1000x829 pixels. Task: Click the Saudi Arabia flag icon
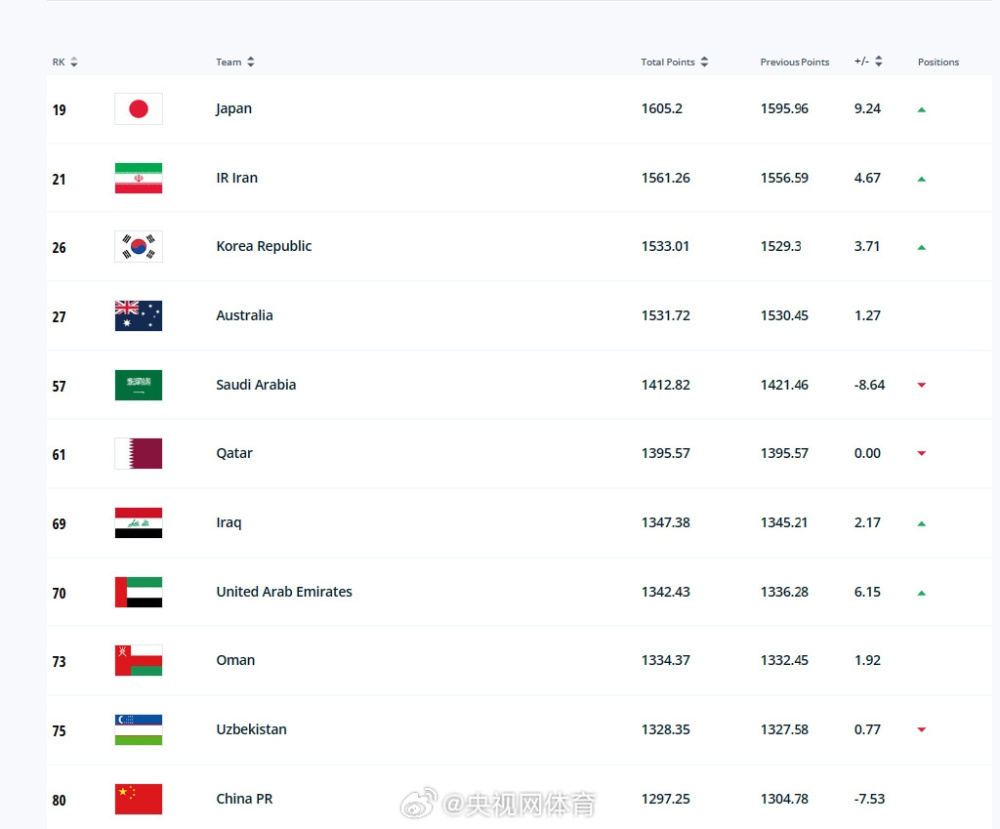138,385
